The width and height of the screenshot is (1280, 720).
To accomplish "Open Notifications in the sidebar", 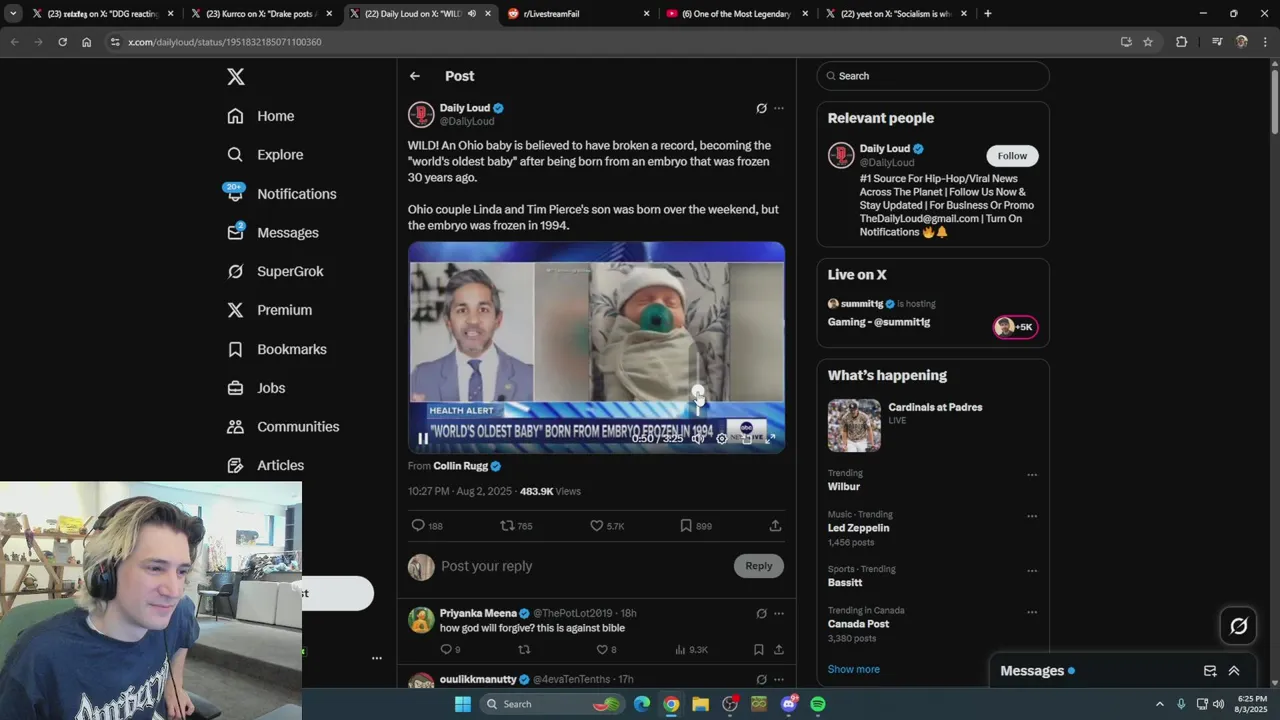I will [x=281, y=194].
